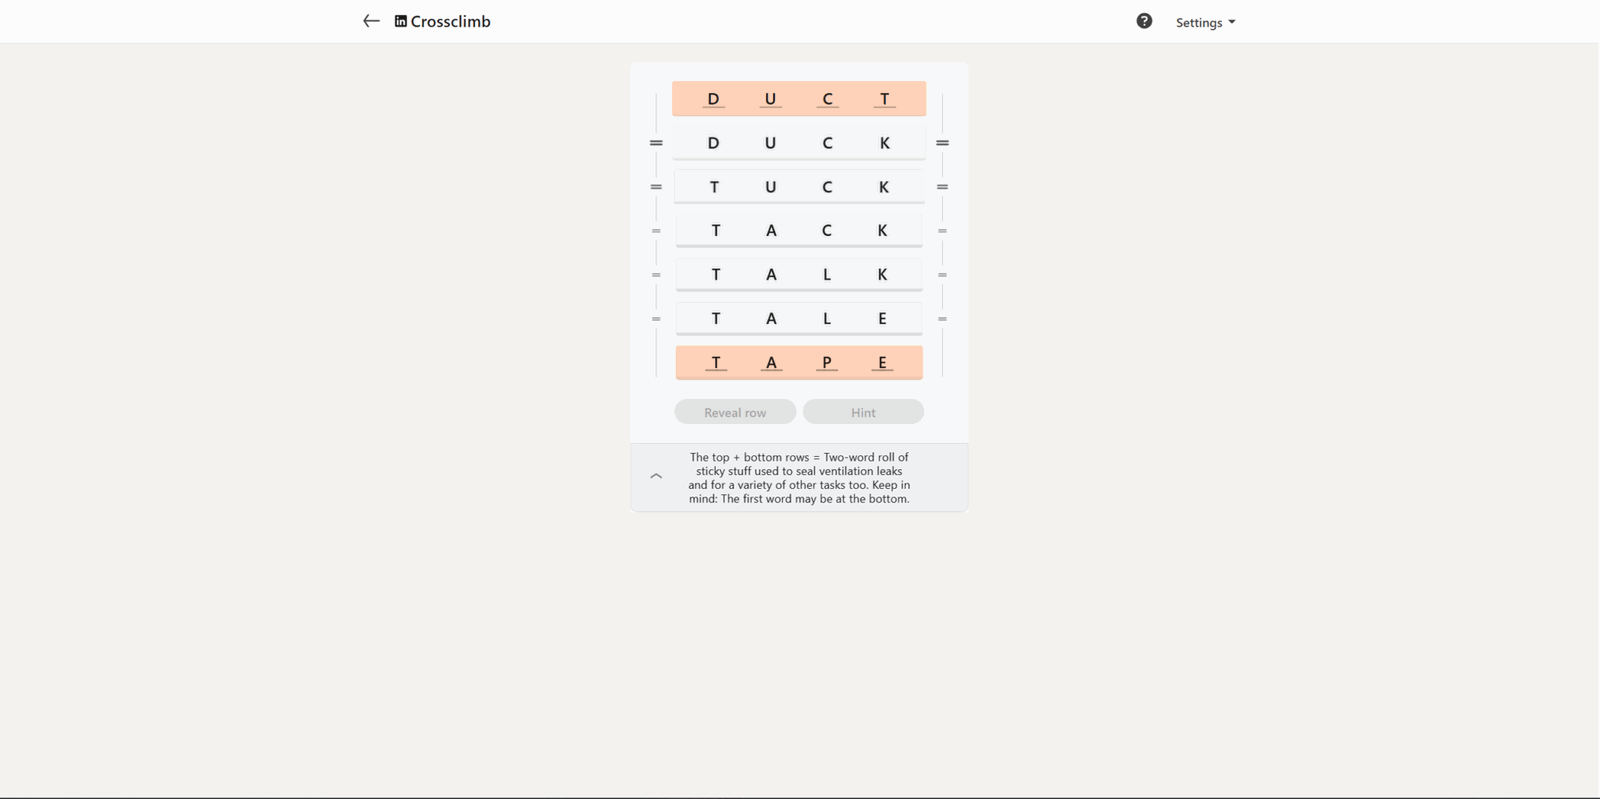Click the back arrow icon
Viewport: 1600px width, 799px height.
click(x=371, y=21)
